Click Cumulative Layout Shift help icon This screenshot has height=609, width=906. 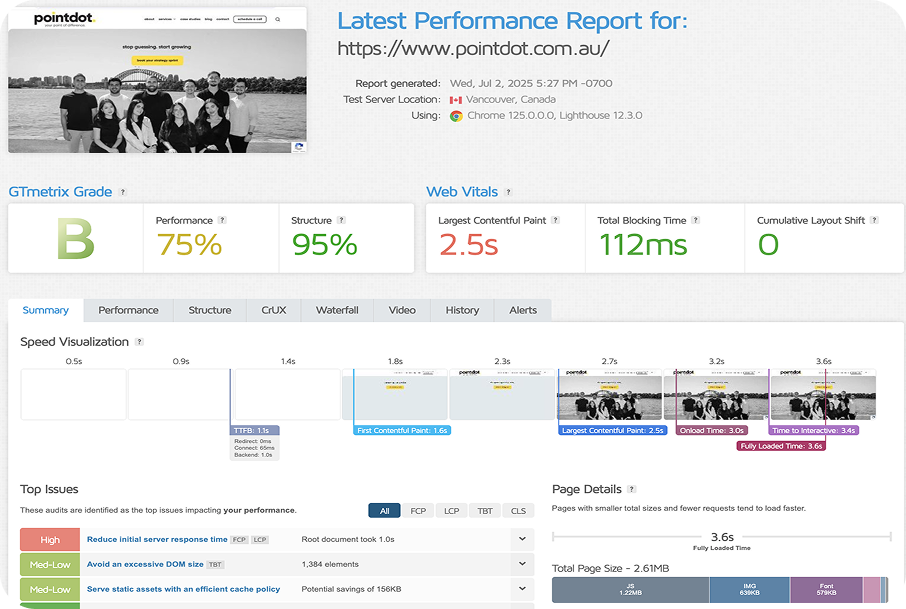coord(874,220)
